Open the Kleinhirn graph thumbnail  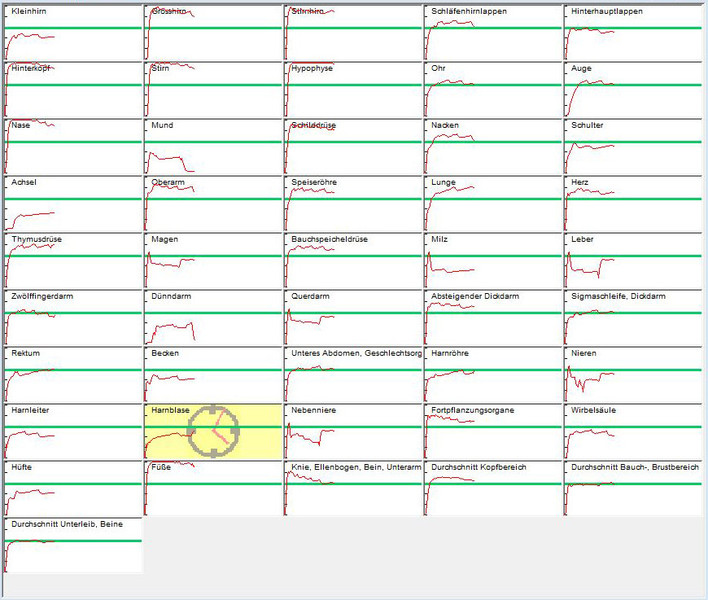[x=73, y=32]
